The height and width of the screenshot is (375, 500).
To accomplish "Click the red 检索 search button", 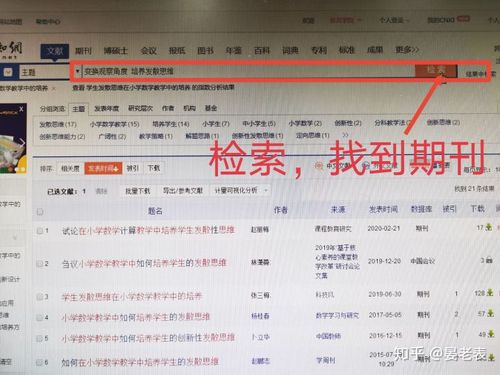I will 436,70.
